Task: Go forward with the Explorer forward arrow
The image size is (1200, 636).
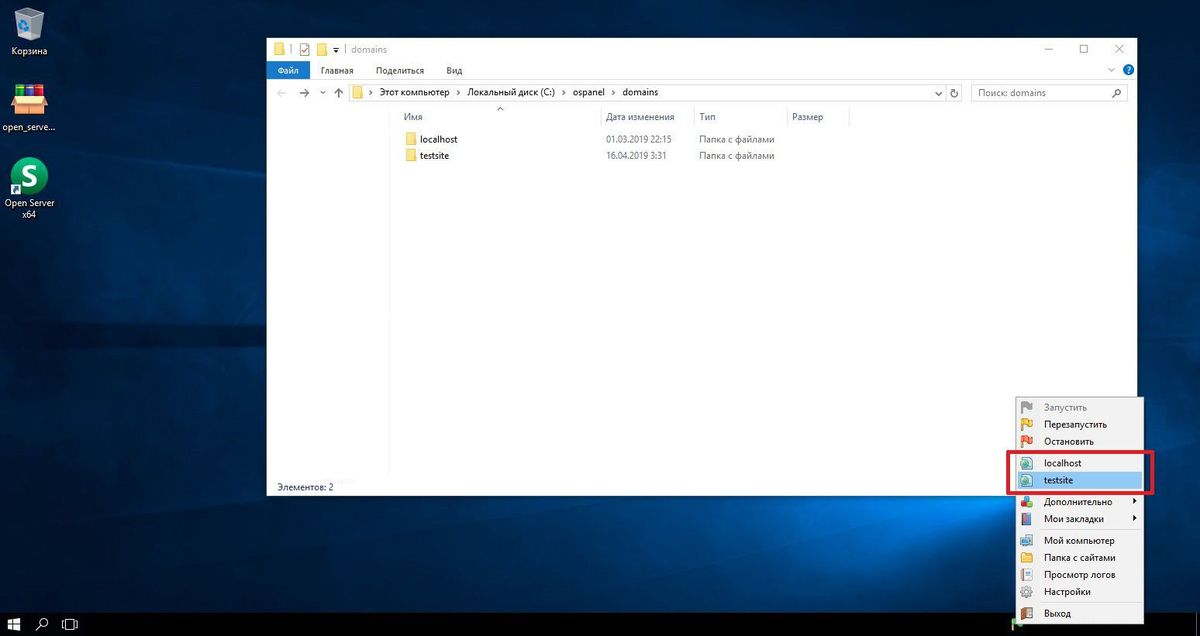Action: [x=304, y=92]
